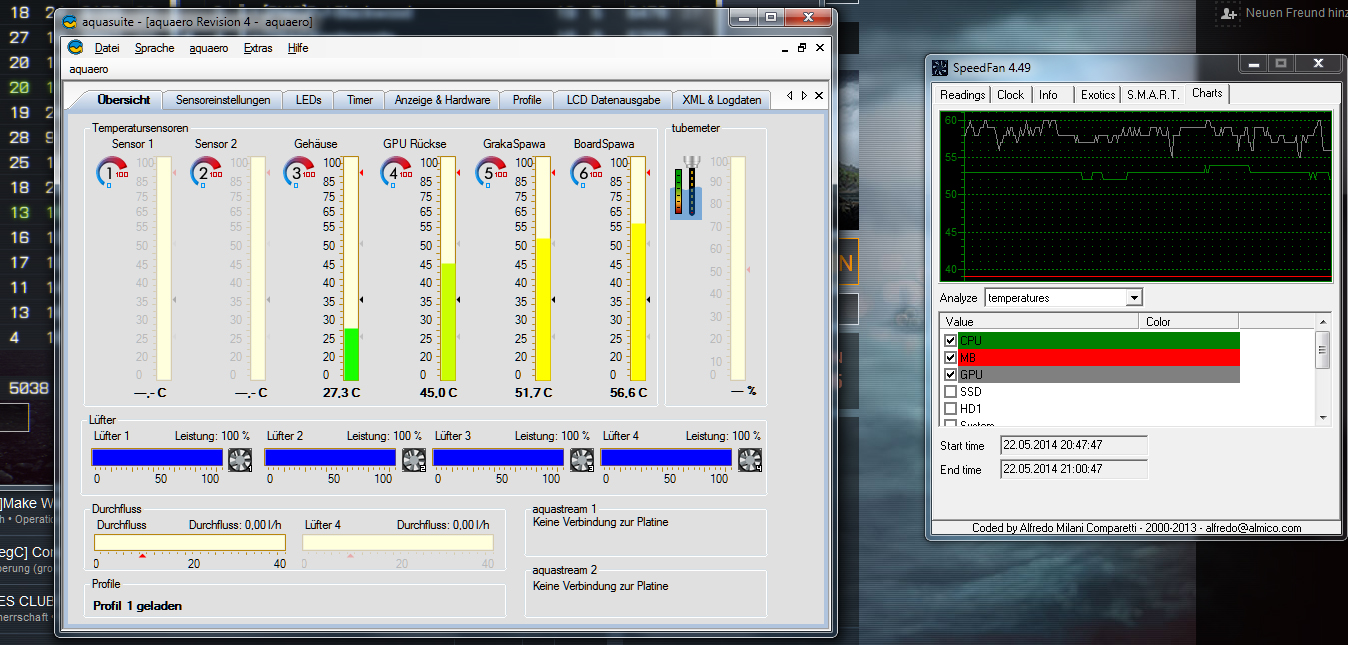Click the red MB color swatch row

[x=1098, y=358]
